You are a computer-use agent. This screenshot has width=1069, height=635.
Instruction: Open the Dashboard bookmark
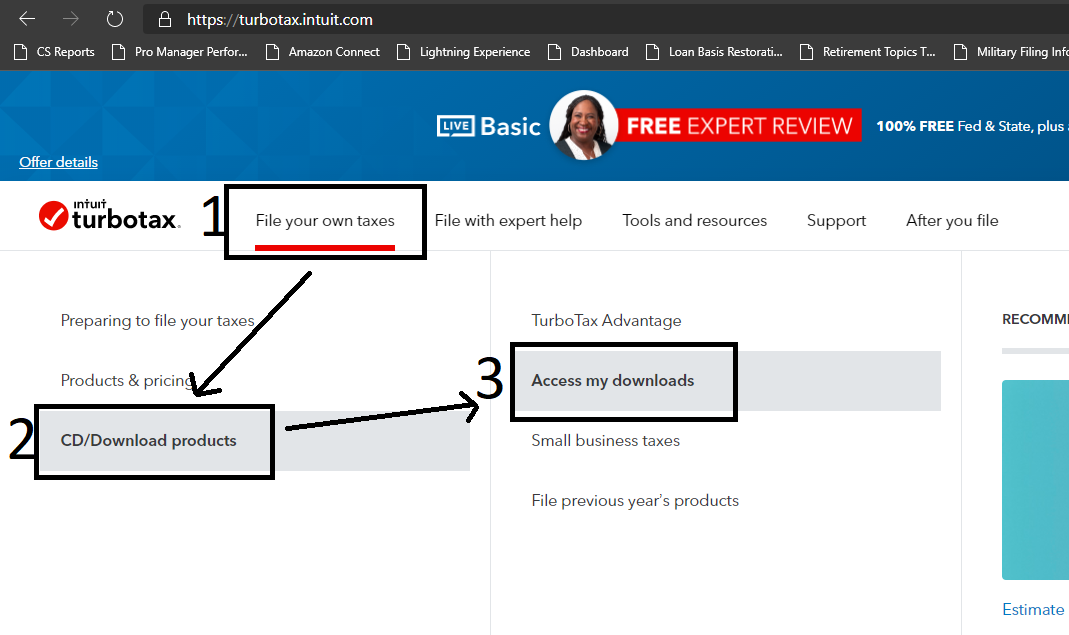coord(588,52)
